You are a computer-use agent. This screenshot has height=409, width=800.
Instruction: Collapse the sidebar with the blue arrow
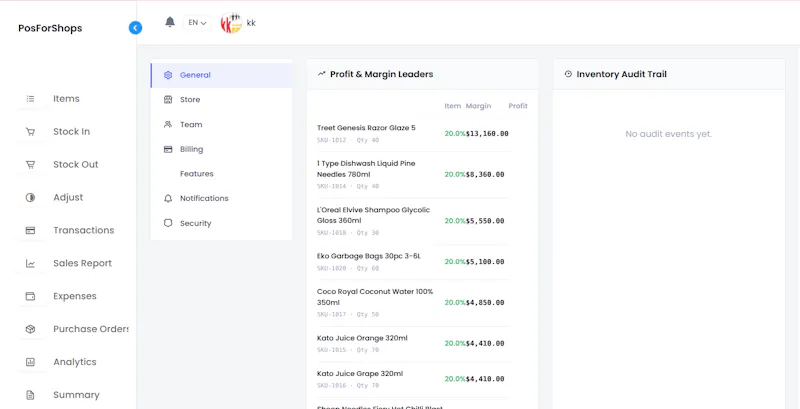click(x=135, y=28)
